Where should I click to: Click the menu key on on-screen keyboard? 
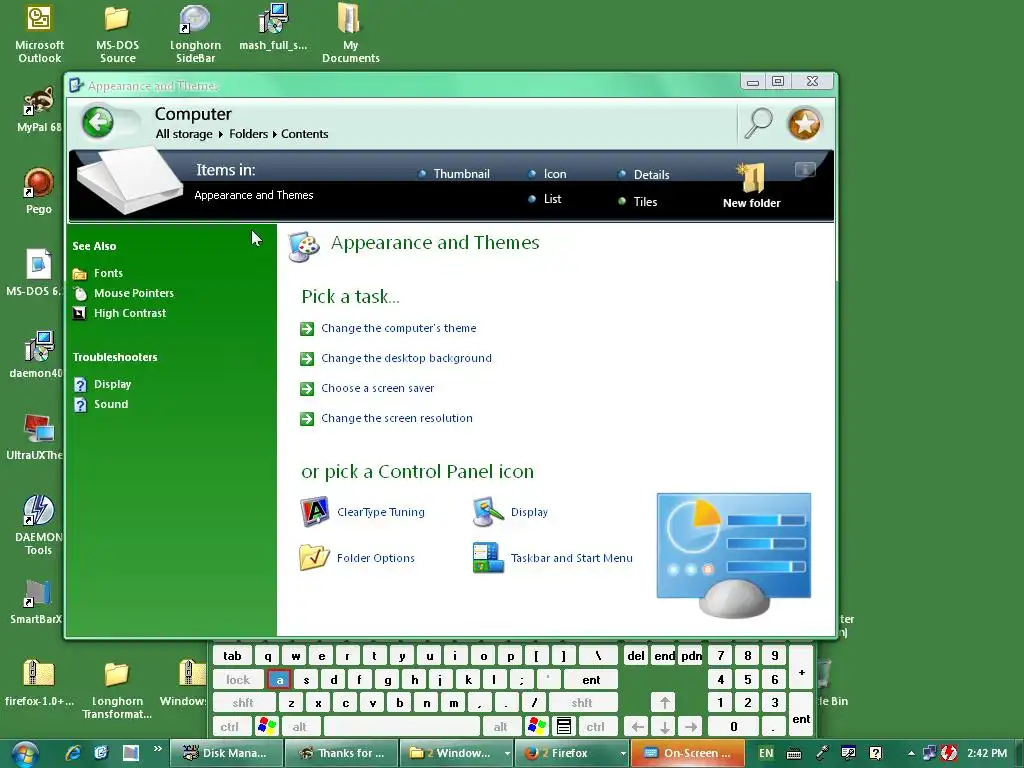tap(564, 726)
